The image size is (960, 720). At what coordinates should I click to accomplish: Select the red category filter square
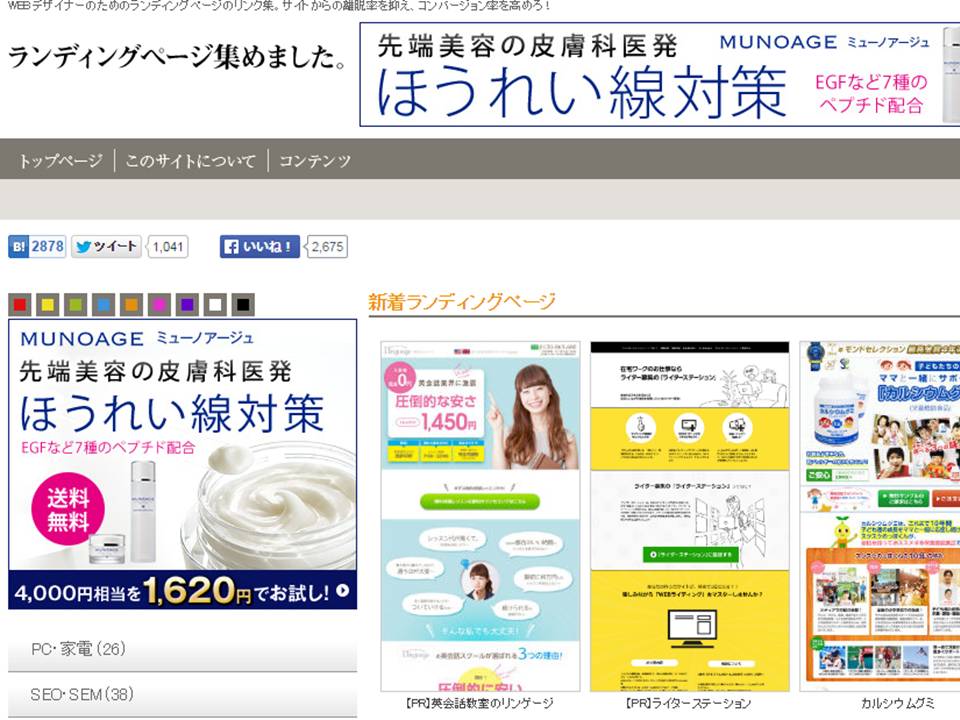18,302
